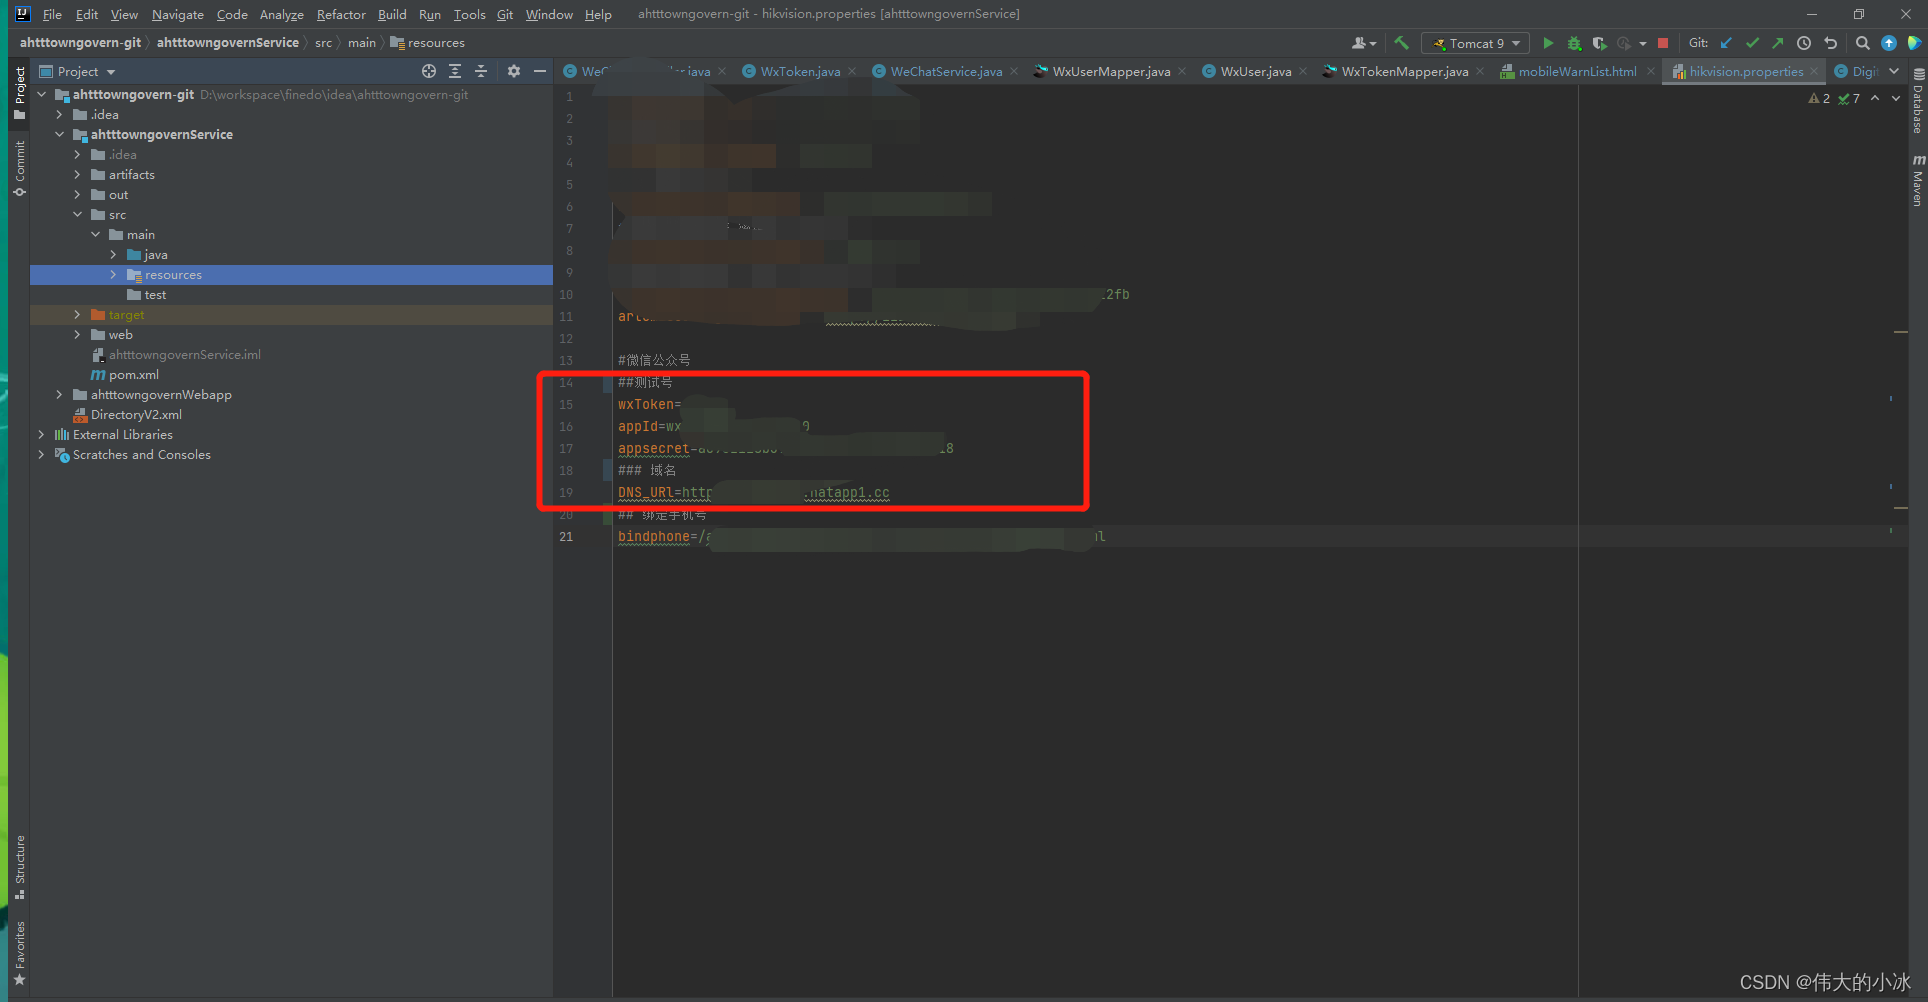Switch to WxUserMapper.java tab

[x=1111, y=71]
